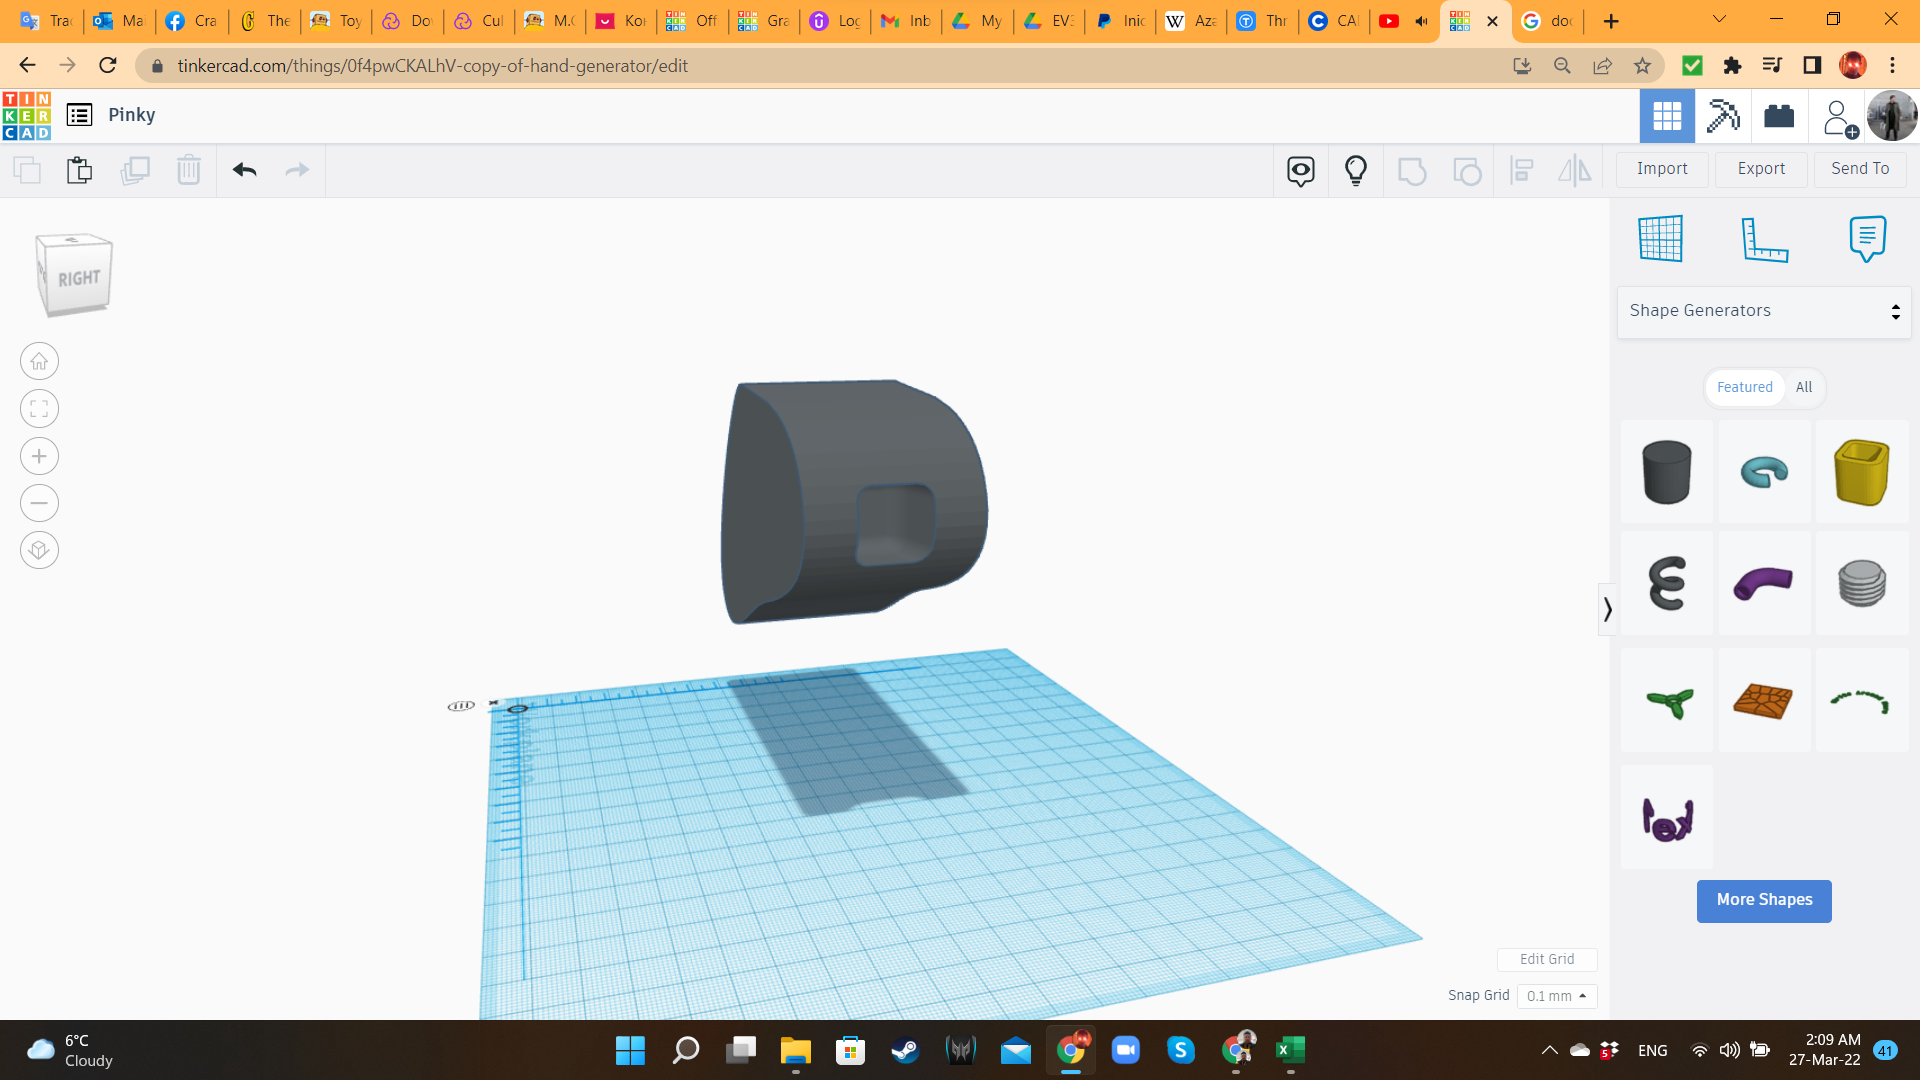
Task: Select the Workplane tool
Action: coord(1661,240)
